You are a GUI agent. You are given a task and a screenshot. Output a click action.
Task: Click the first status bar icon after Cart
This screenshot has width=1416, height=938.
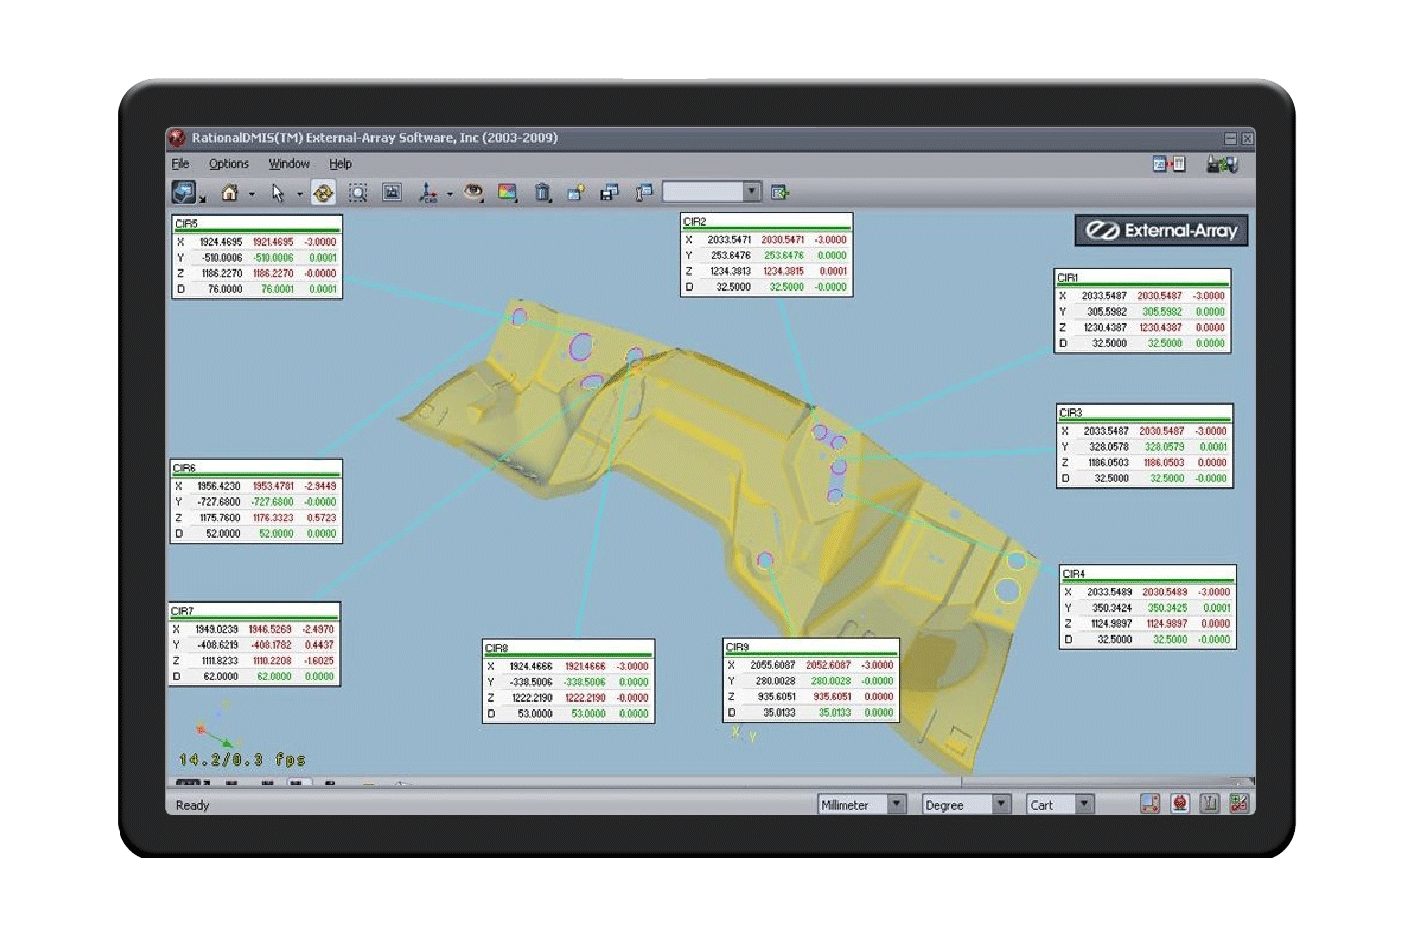coord(1150,803)
